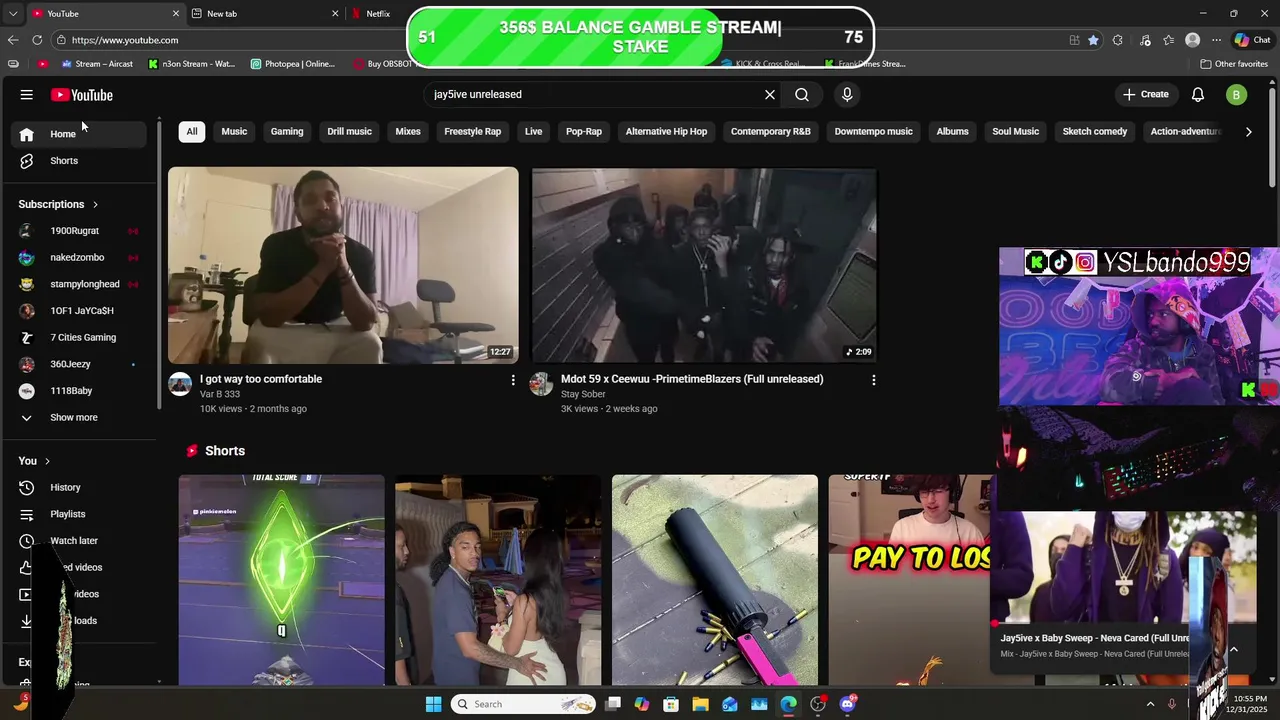Open options for 'I got way too comfortable'

(x=513, y=380)
